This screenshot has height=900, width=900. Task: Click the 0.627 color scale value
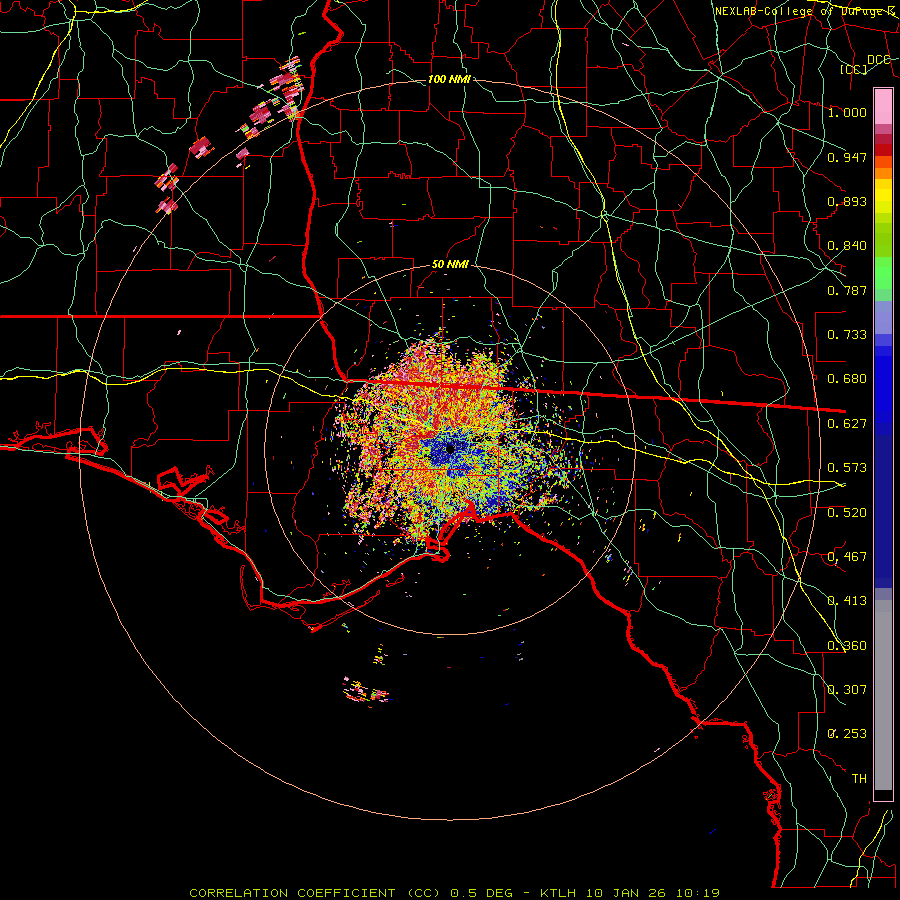tap(847, 424)
